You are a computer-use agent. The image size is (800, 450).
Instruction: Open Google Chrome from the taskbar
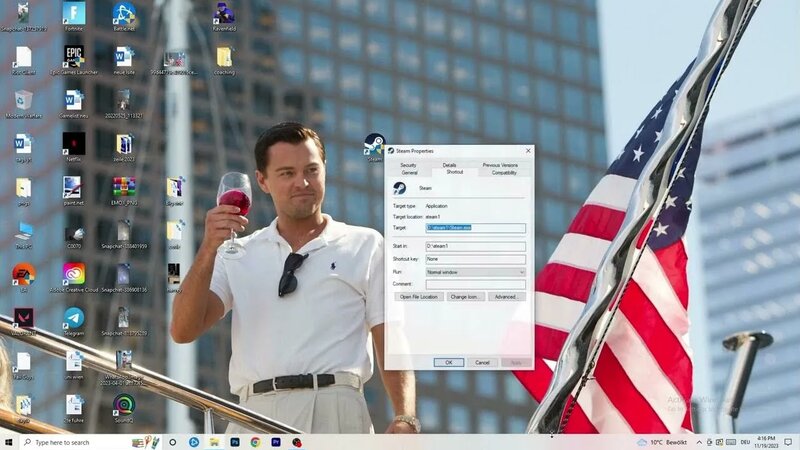[x=255, y=442]
